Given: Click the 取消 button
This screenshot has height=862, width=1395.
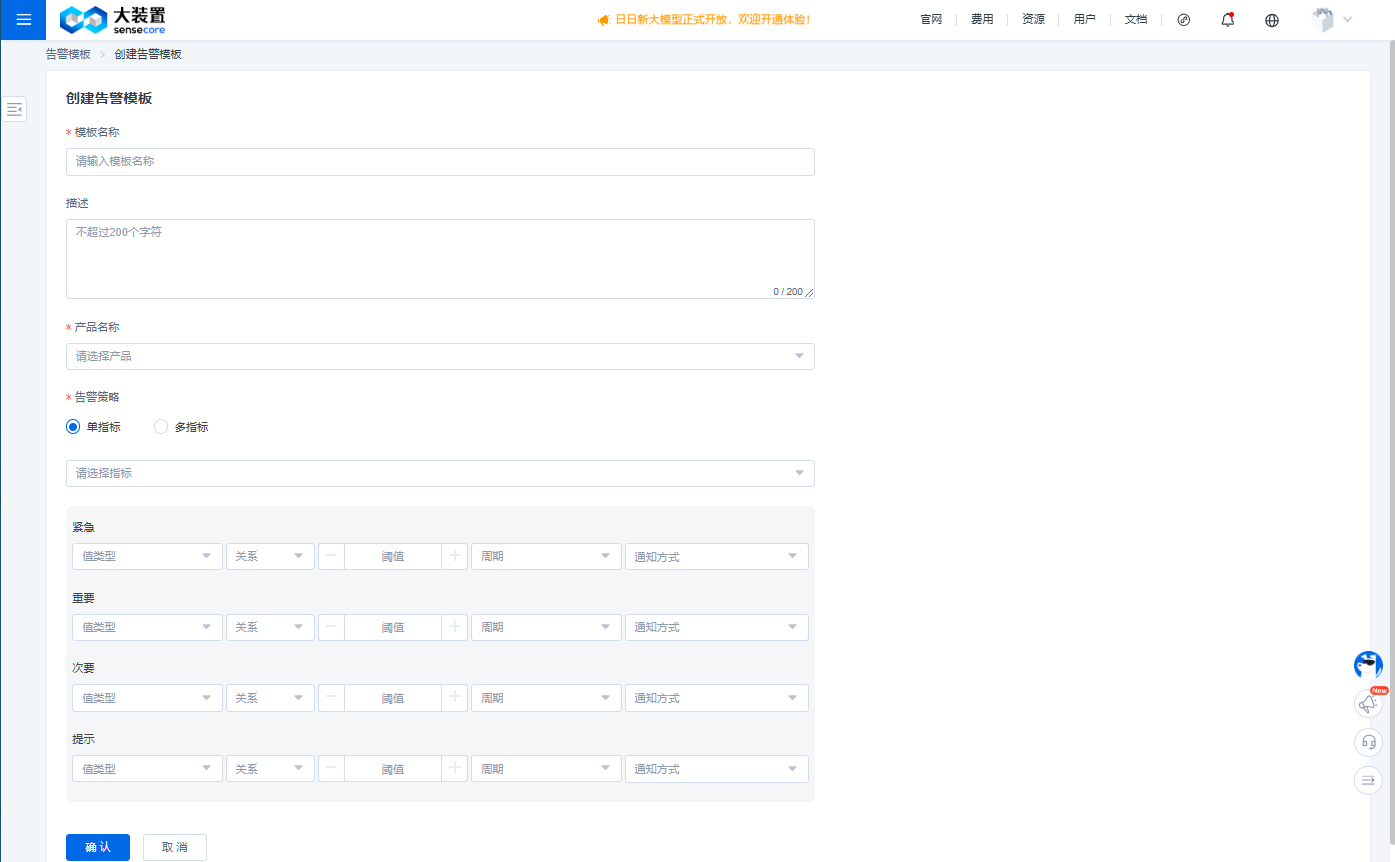Looking at the screenshot, I should pyautogui.click(x=175, y=847).
